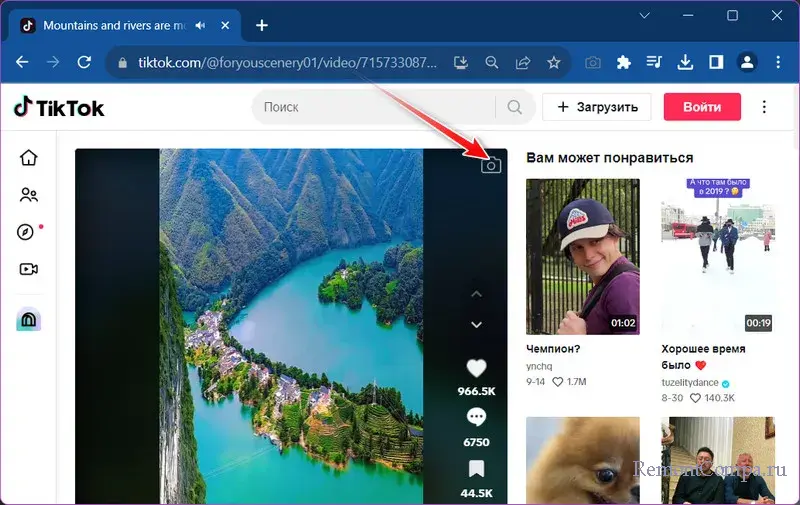Image resolution: width=800 pixels, height=505 pixels.
Task: Click the Загрузить upload button
Action: pyautogui.click(x=597, y=107)
